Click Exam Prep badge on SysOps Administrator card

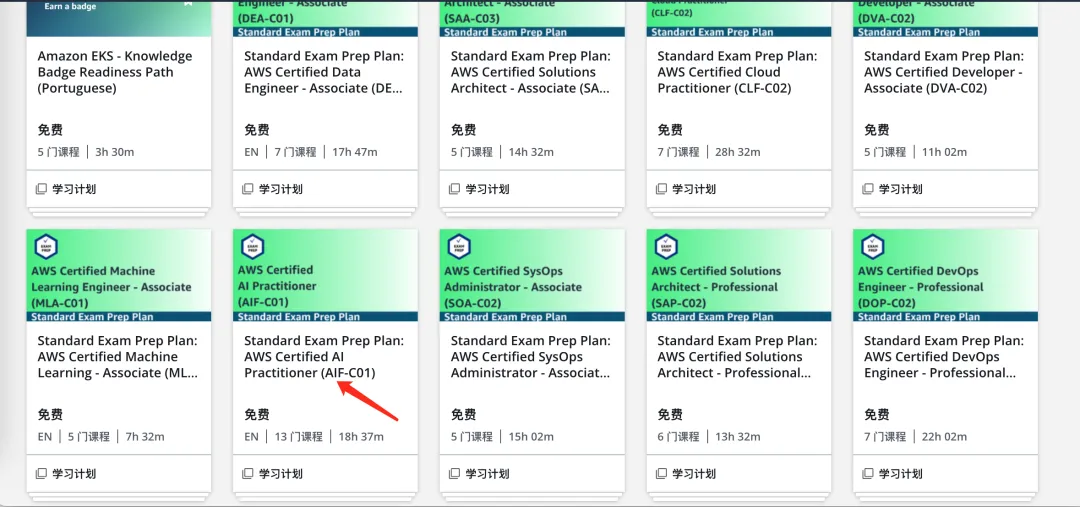tap(459, 246)
